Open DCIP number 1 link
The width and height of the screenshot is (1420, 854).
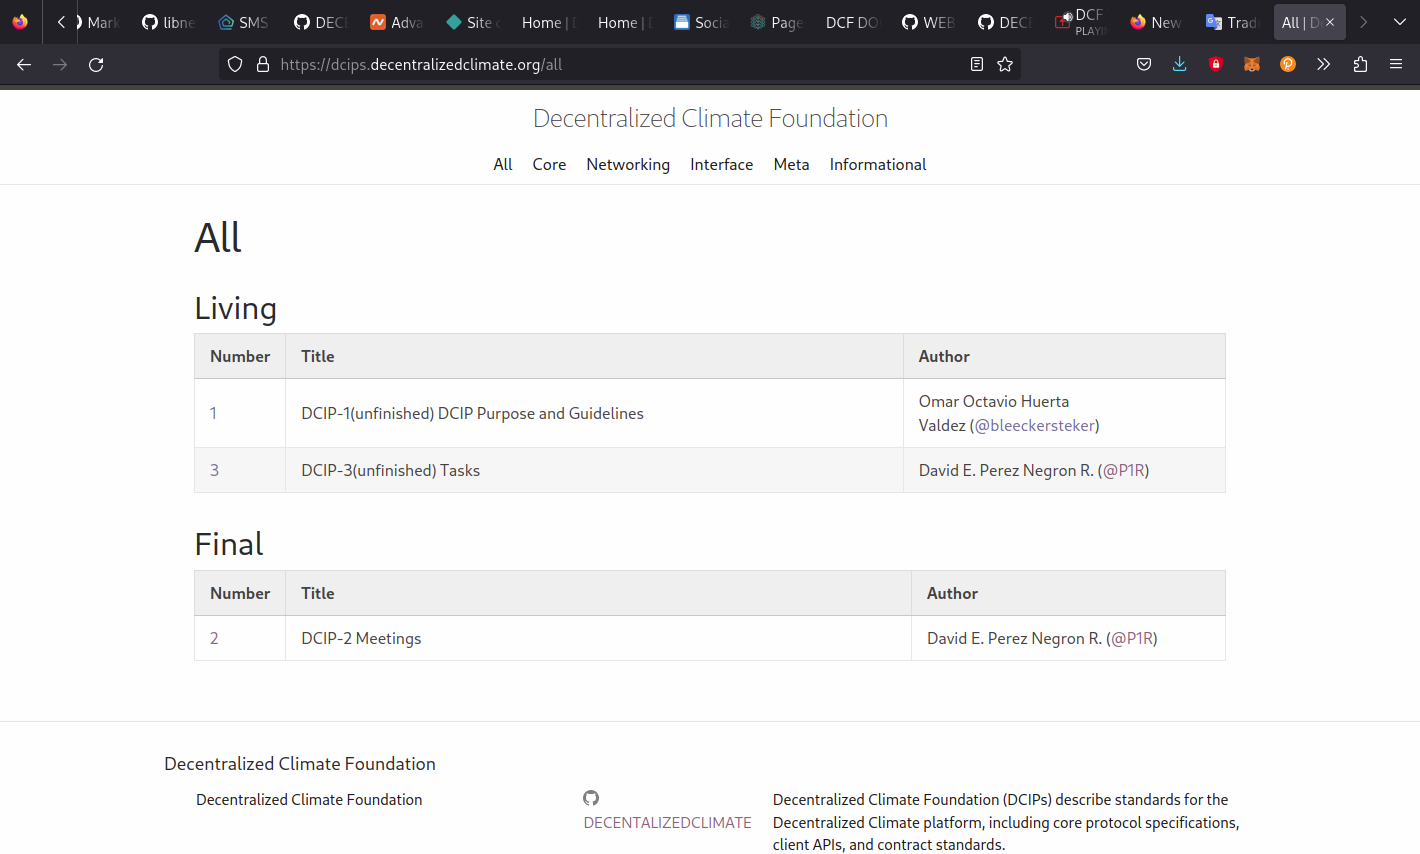coord(213,413)
